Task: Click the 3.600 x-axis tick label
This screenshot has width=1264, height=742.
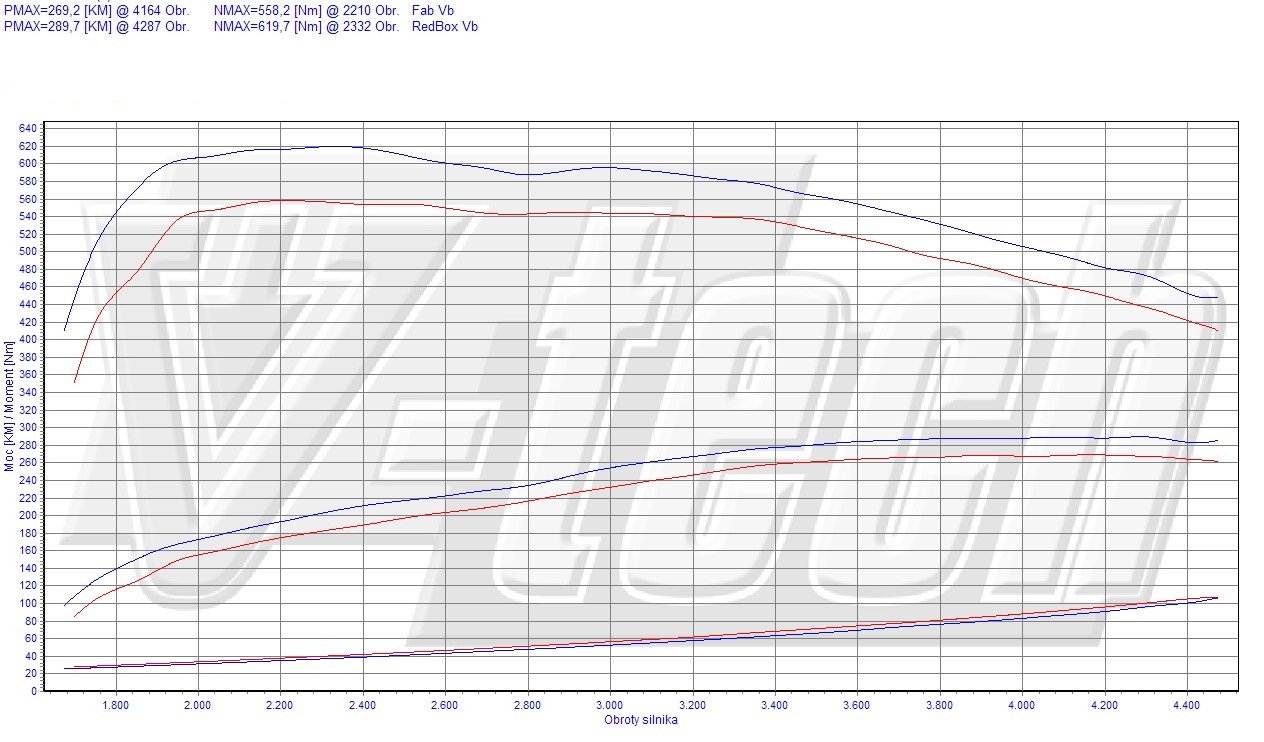Action: tap(858, 706)
